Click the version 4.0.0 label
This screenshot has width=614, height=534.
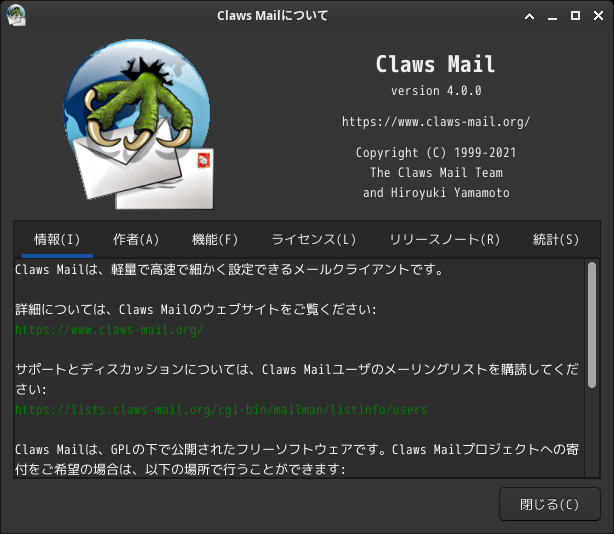(x=436, y=91)
